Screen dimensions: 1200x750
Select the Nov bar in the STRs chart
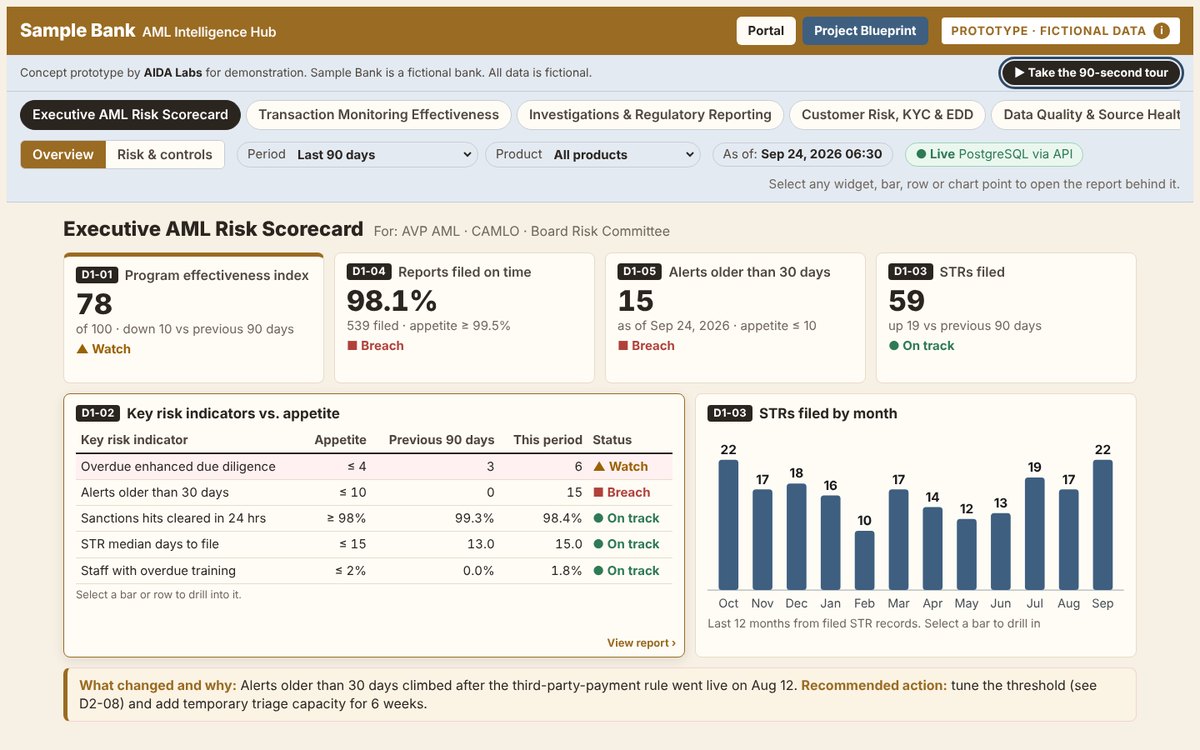point(762,540)
